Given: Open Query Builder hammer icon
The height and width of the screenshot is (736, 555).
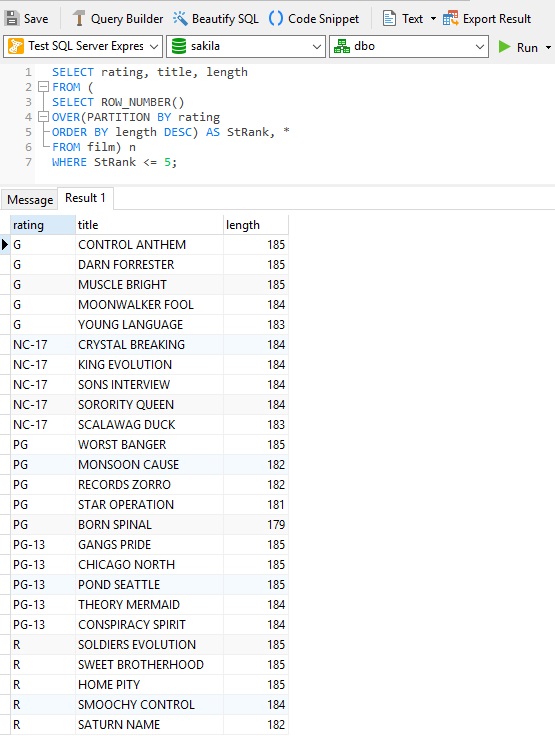Looking at the screenshot, I should point(79,19).
